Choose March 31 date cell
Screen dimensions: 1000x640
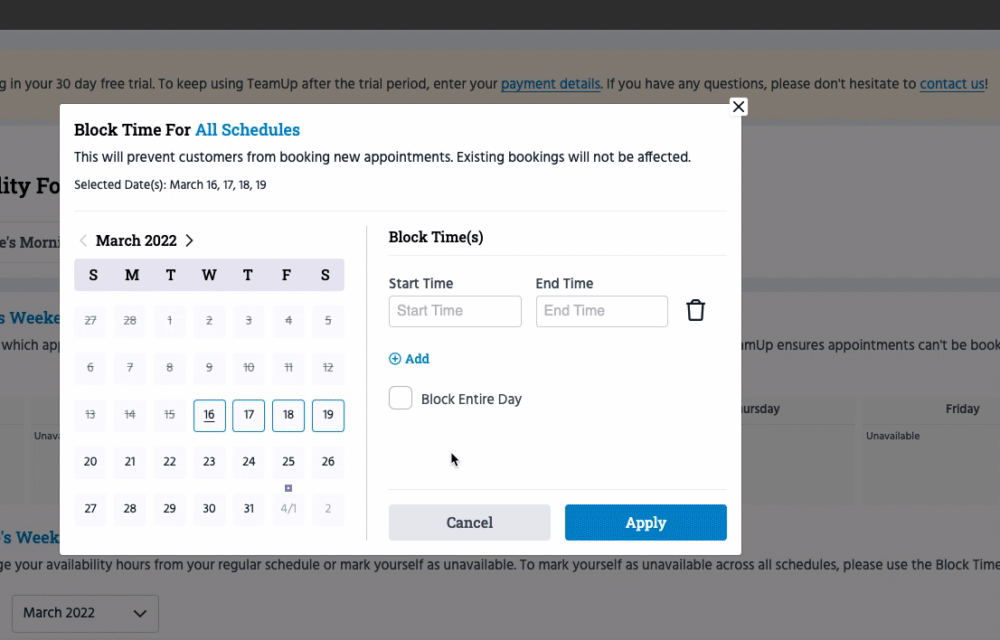(249, 508)
